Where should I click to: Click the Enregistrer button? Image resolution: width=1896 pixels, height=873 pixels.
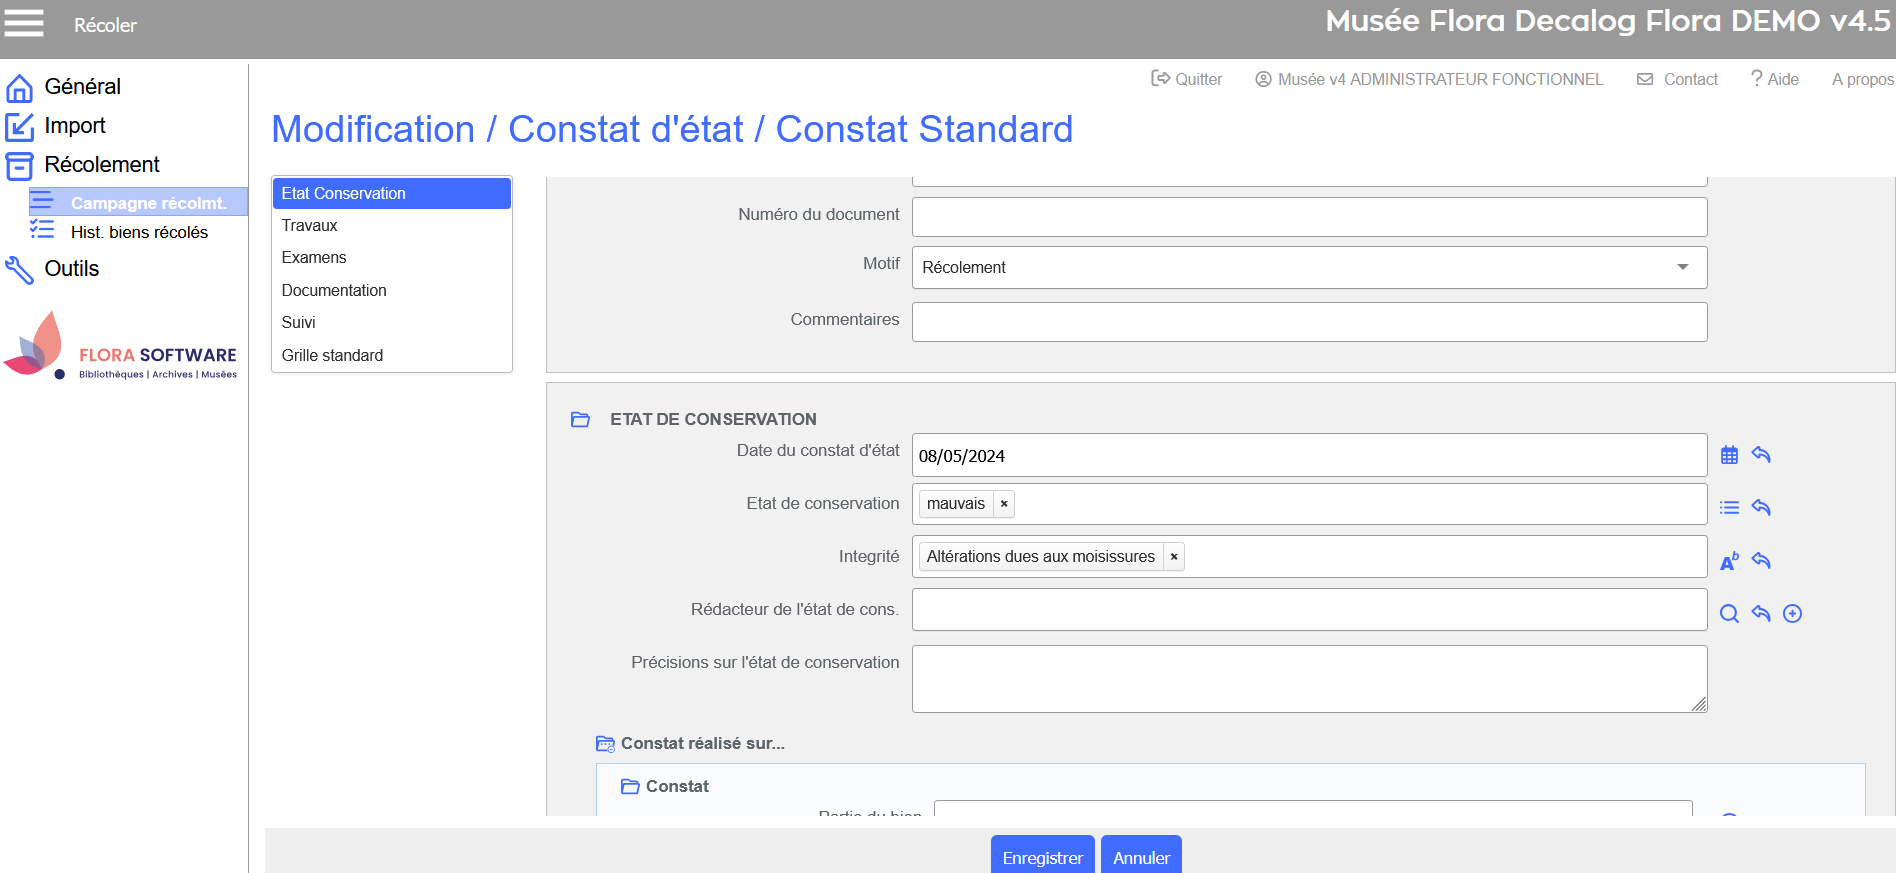click(x=1042, y=857)
